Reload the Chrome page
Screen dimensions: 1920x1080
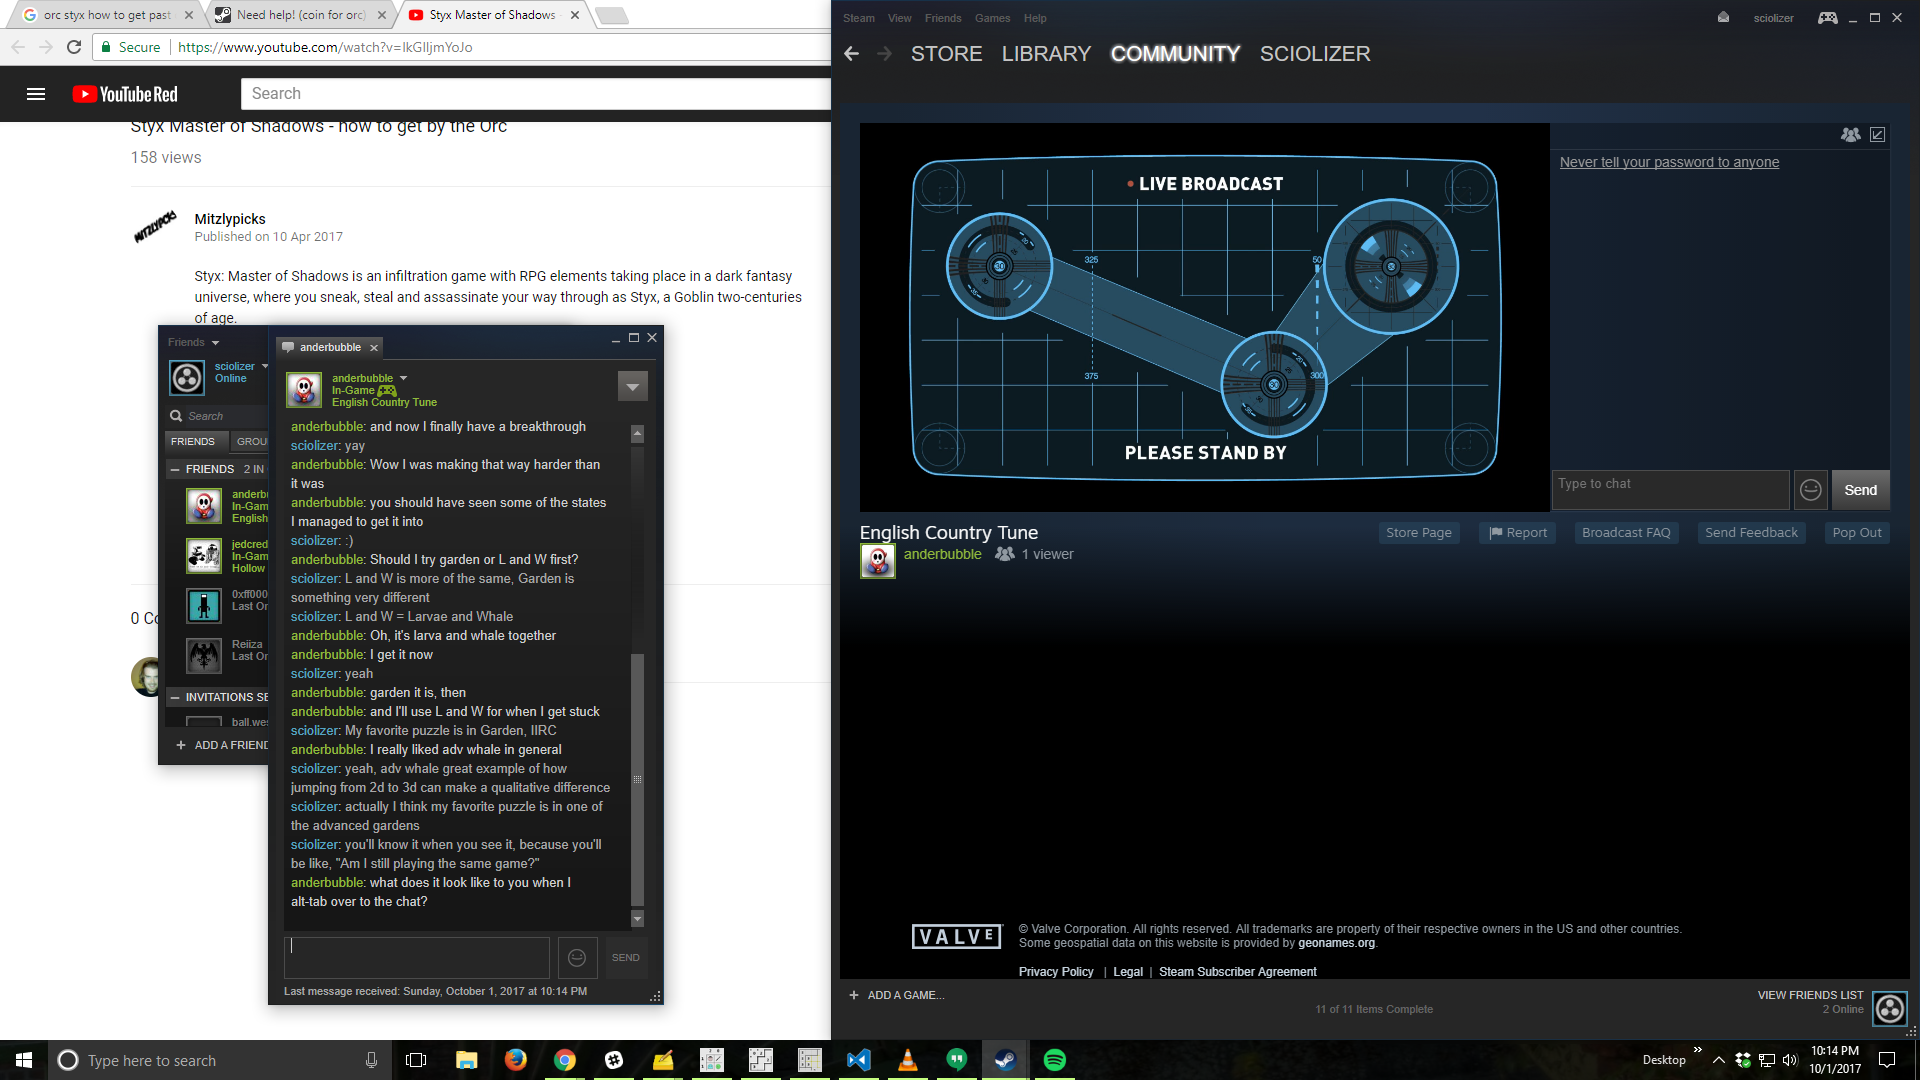pos(74,47)
